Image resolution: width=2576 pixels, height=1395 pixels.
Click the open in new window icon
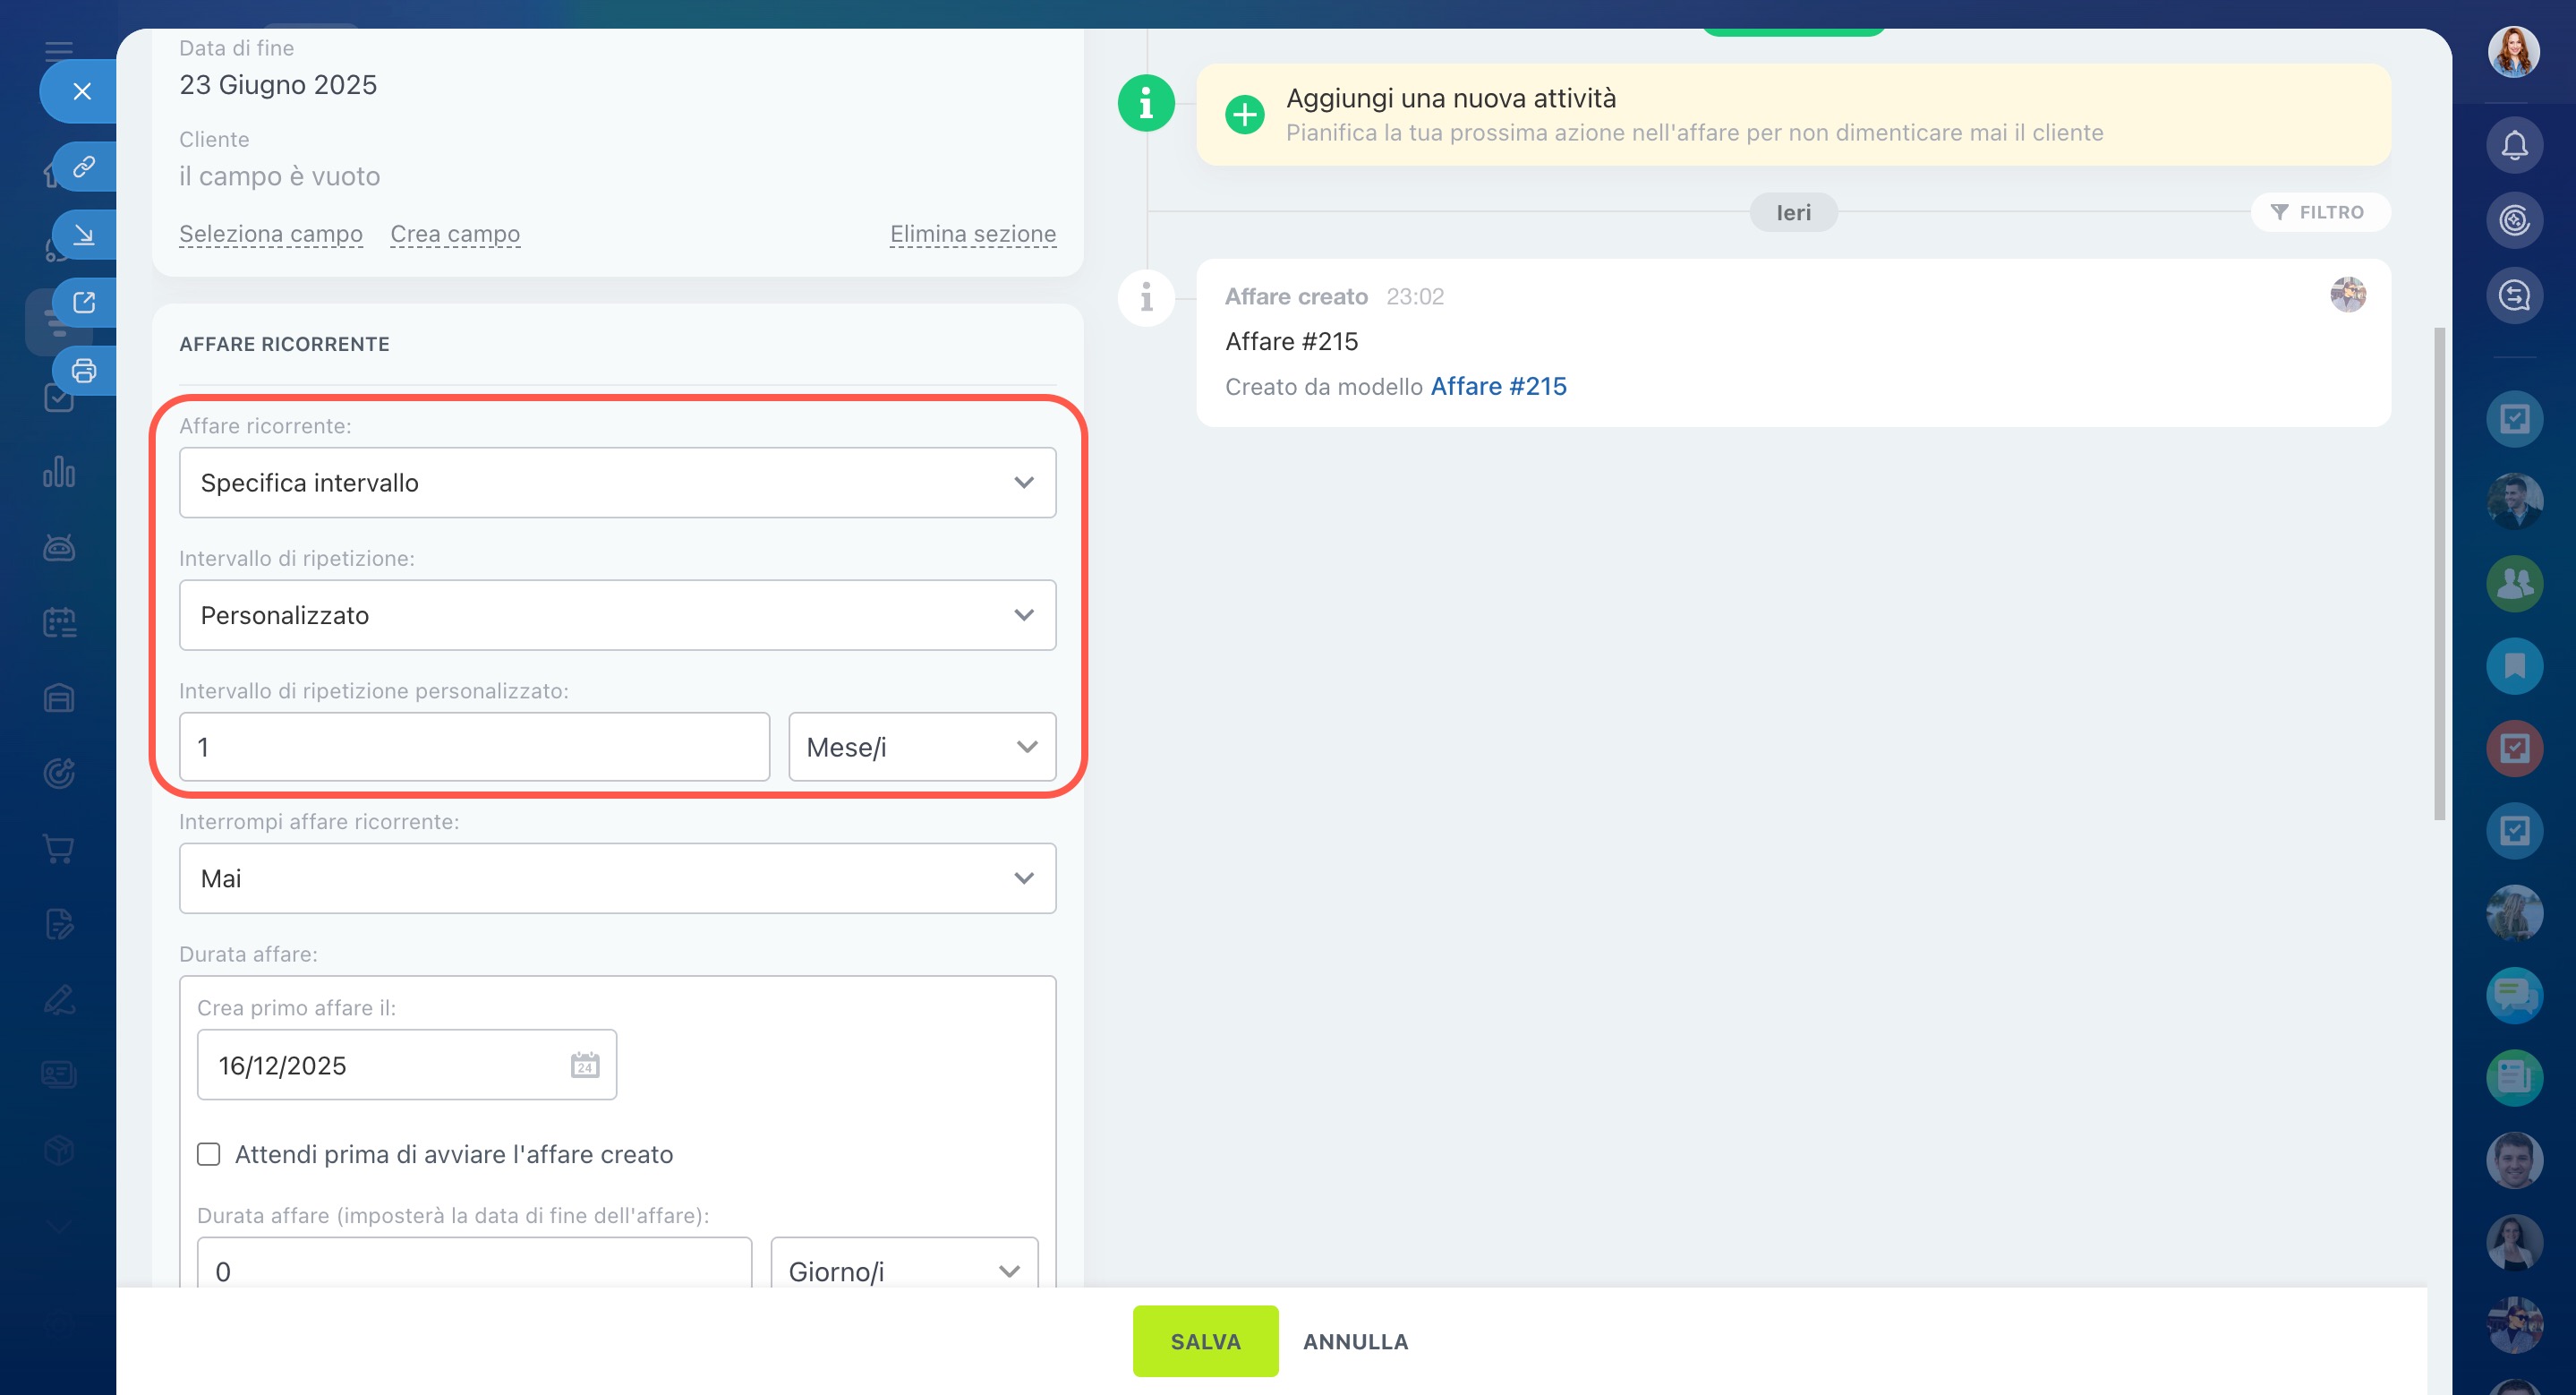[84, 302]
